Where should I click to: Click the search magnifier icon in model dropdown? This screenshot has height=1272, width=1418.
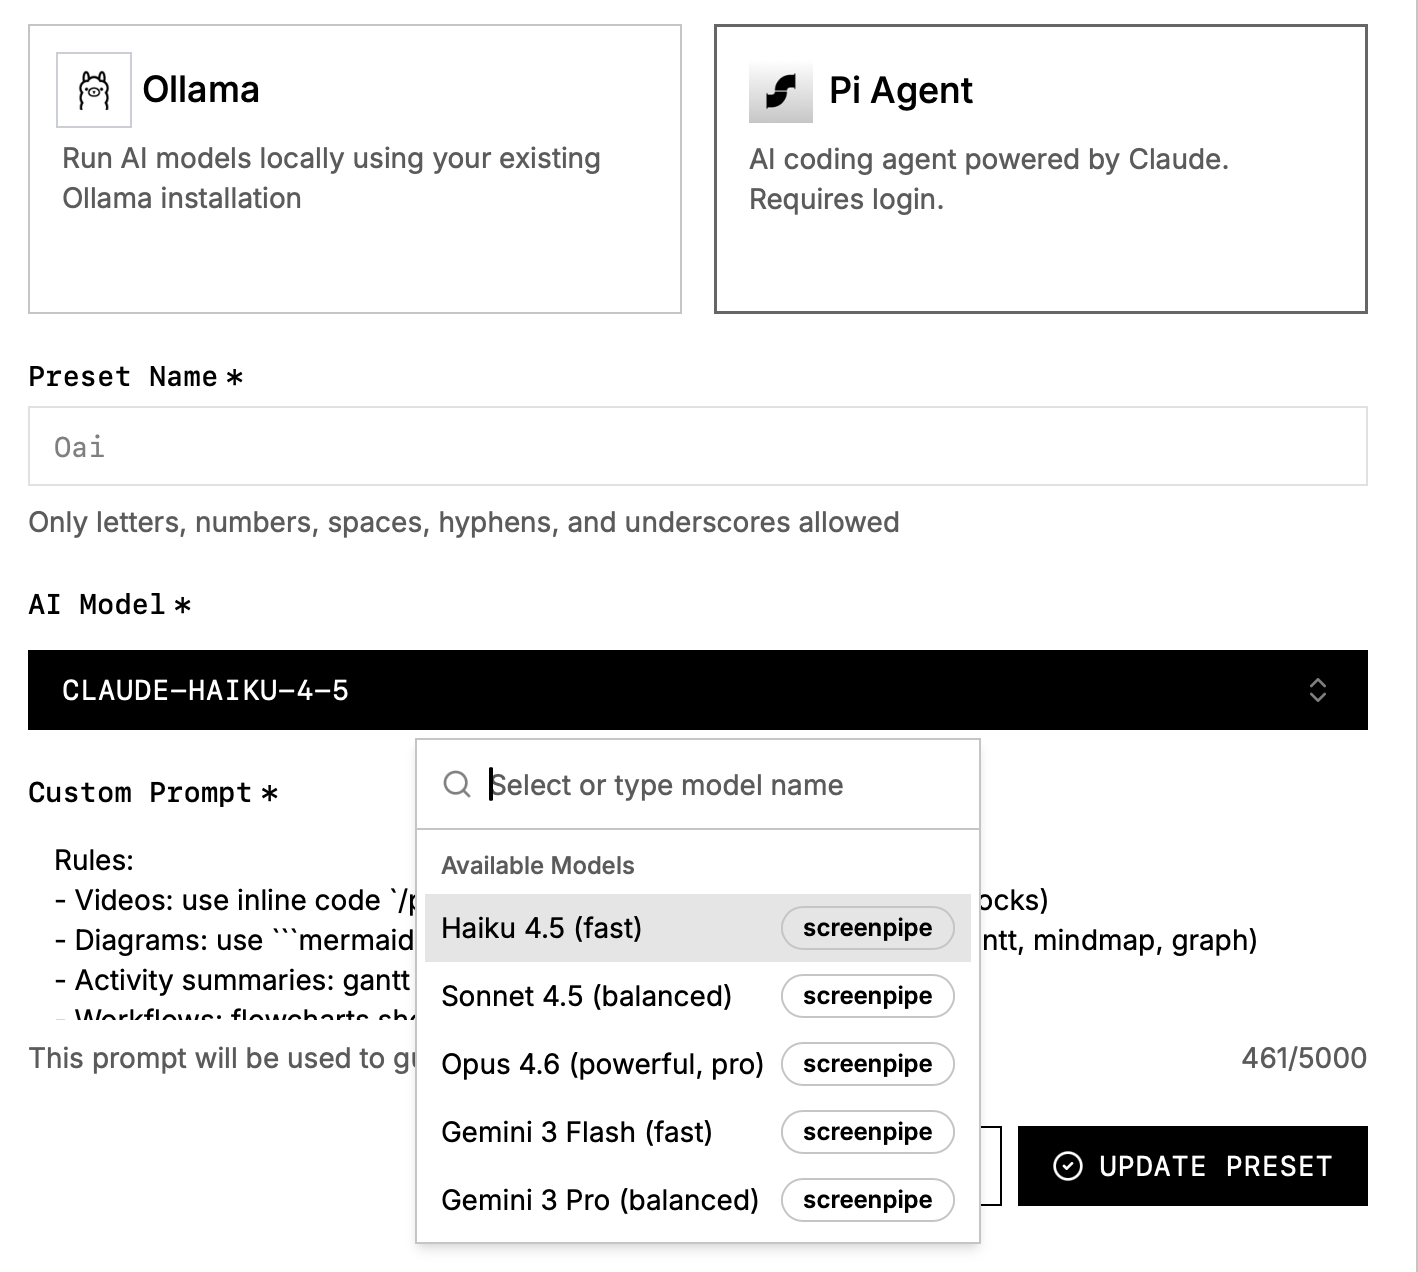click(457, 784)
